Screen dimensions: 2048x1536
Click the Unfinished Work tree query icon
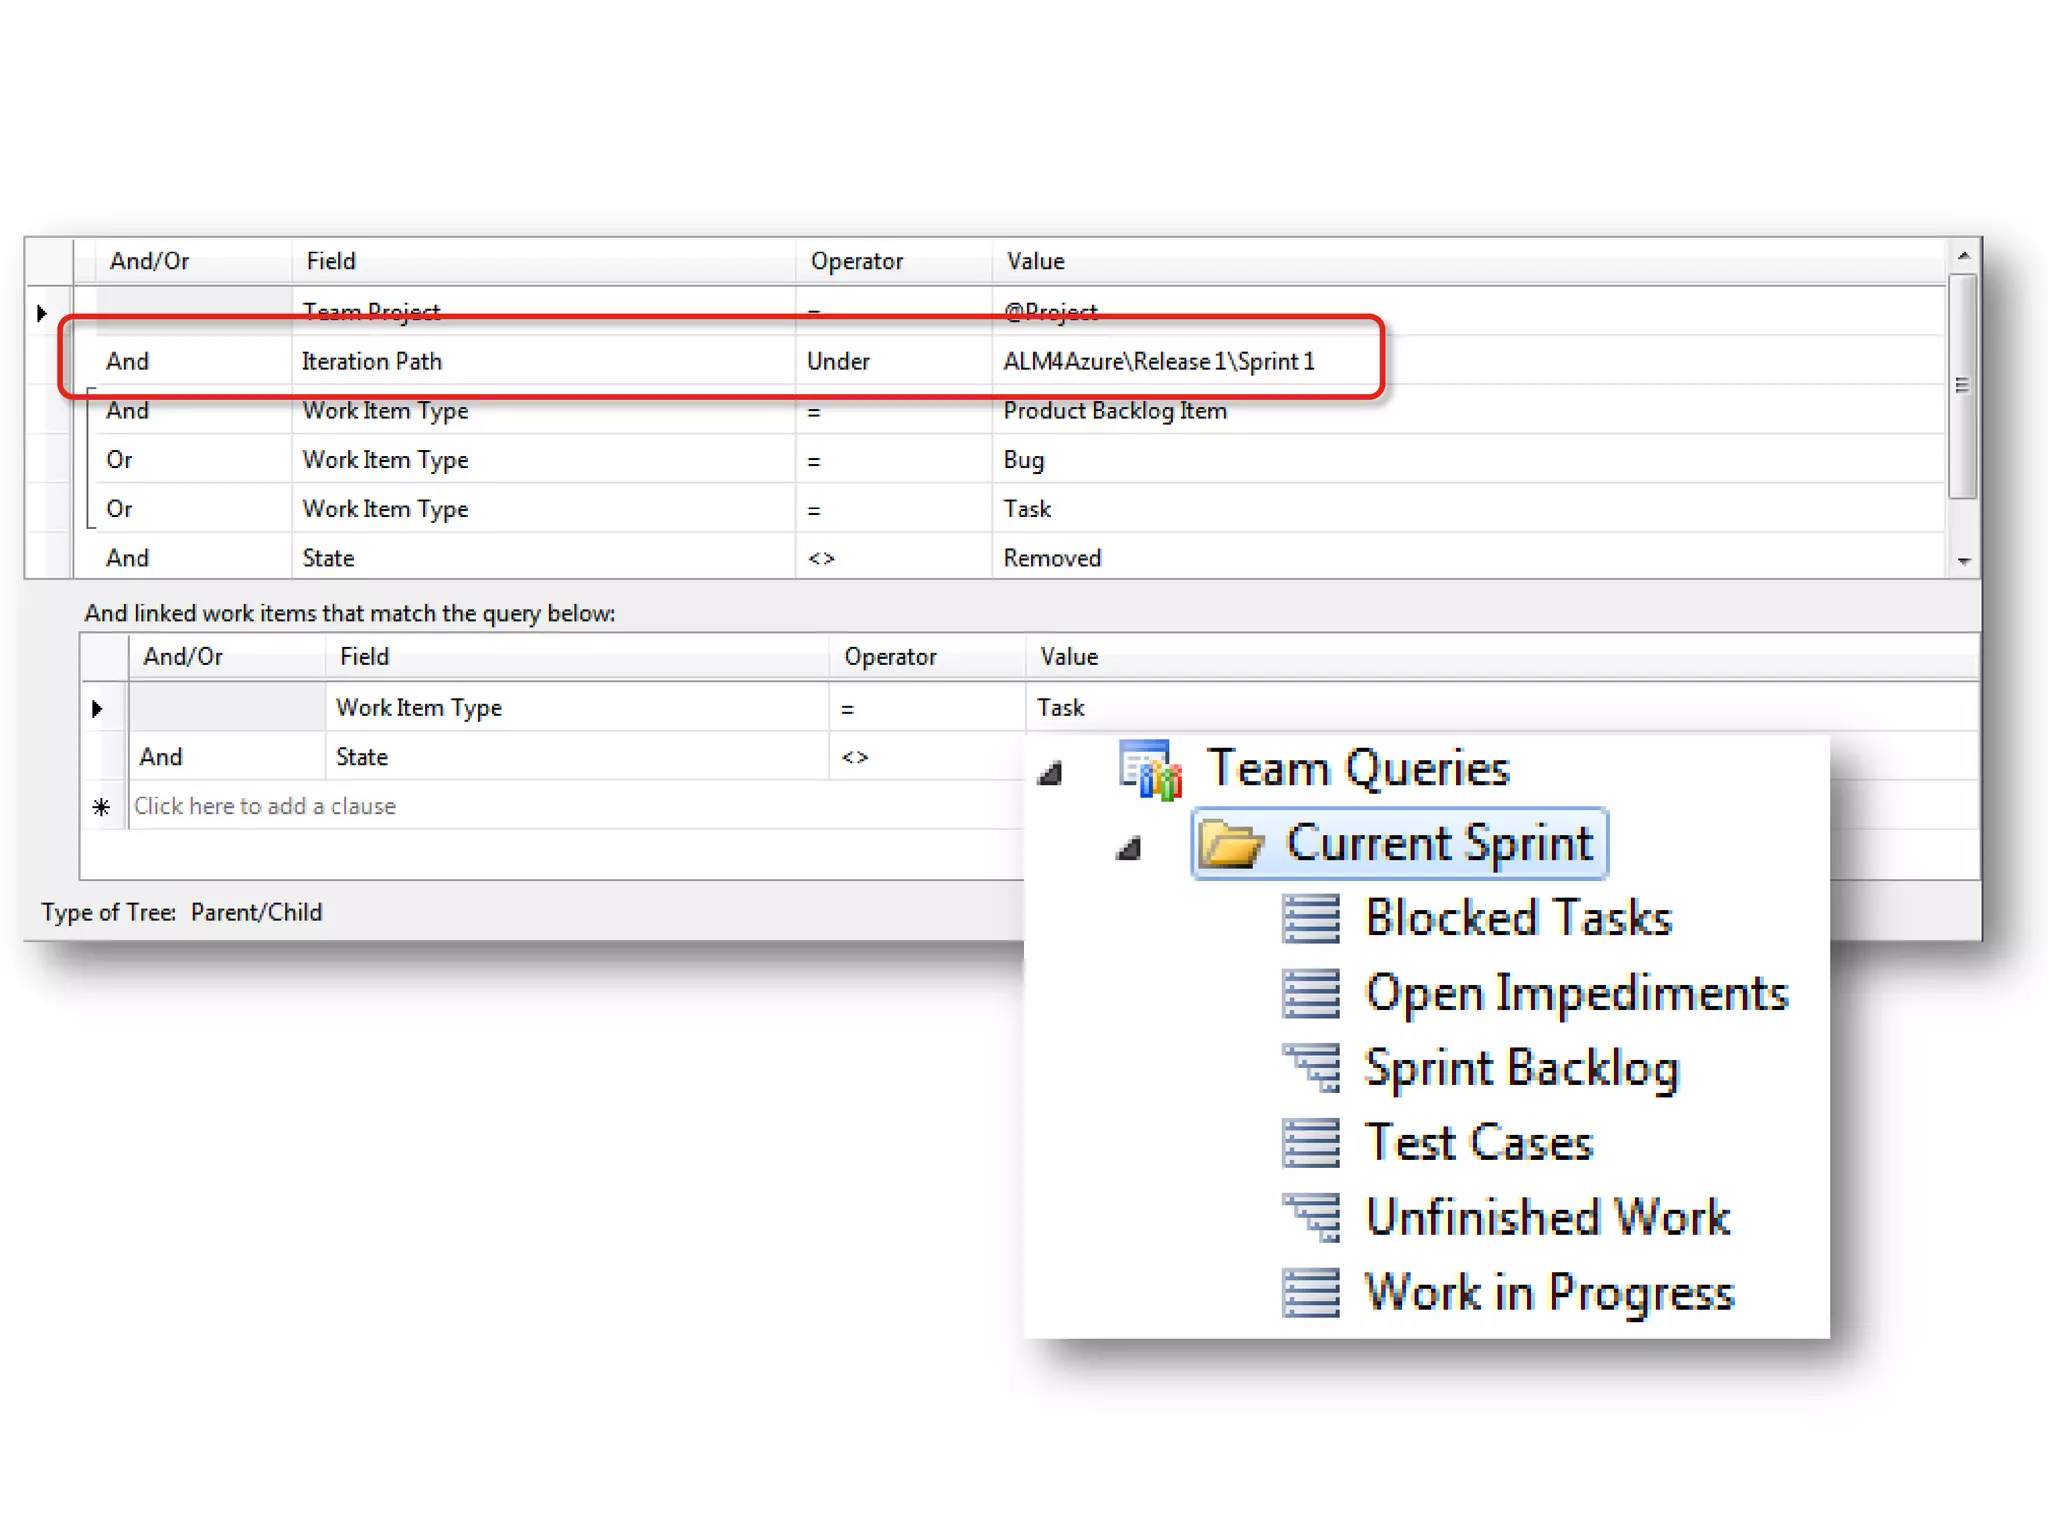click(x=1312, y=1218)
